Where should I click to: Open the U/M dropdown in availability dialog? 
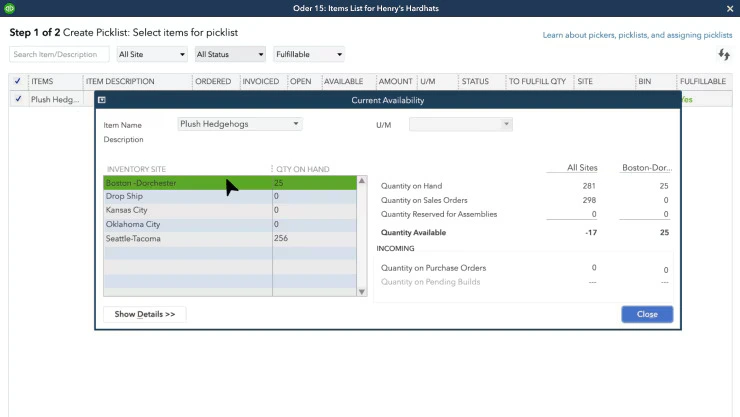point(461,125)
